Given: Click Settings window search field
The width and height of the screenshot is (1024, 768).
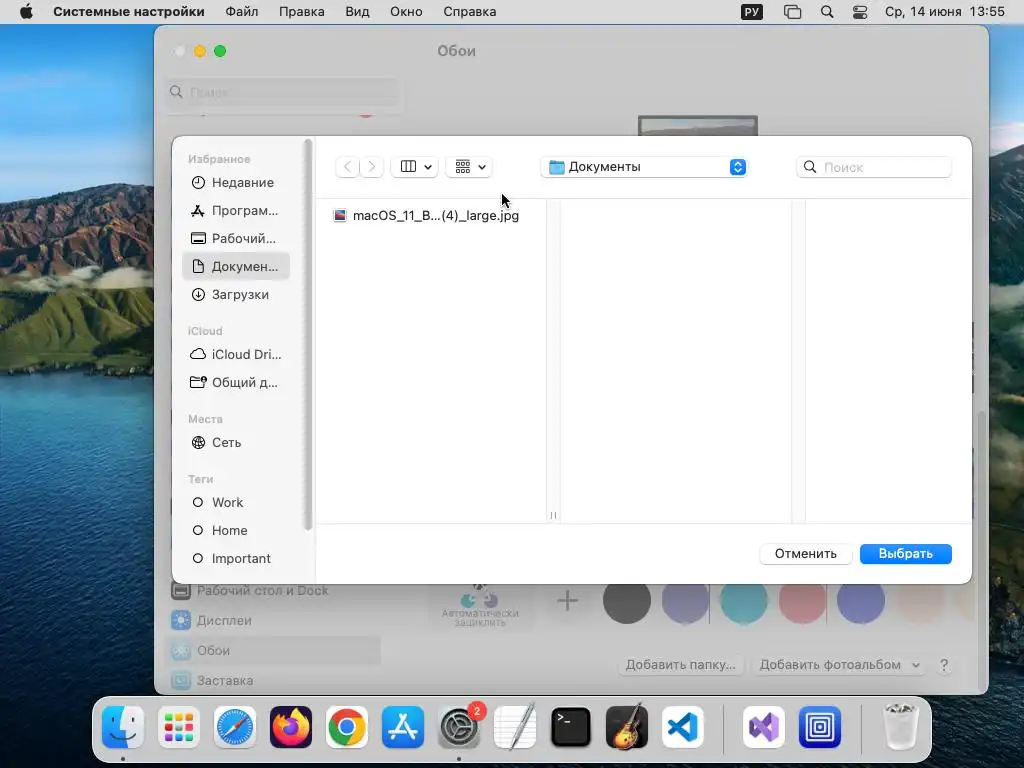Looking at the screenshot, I should click(283, 92).
